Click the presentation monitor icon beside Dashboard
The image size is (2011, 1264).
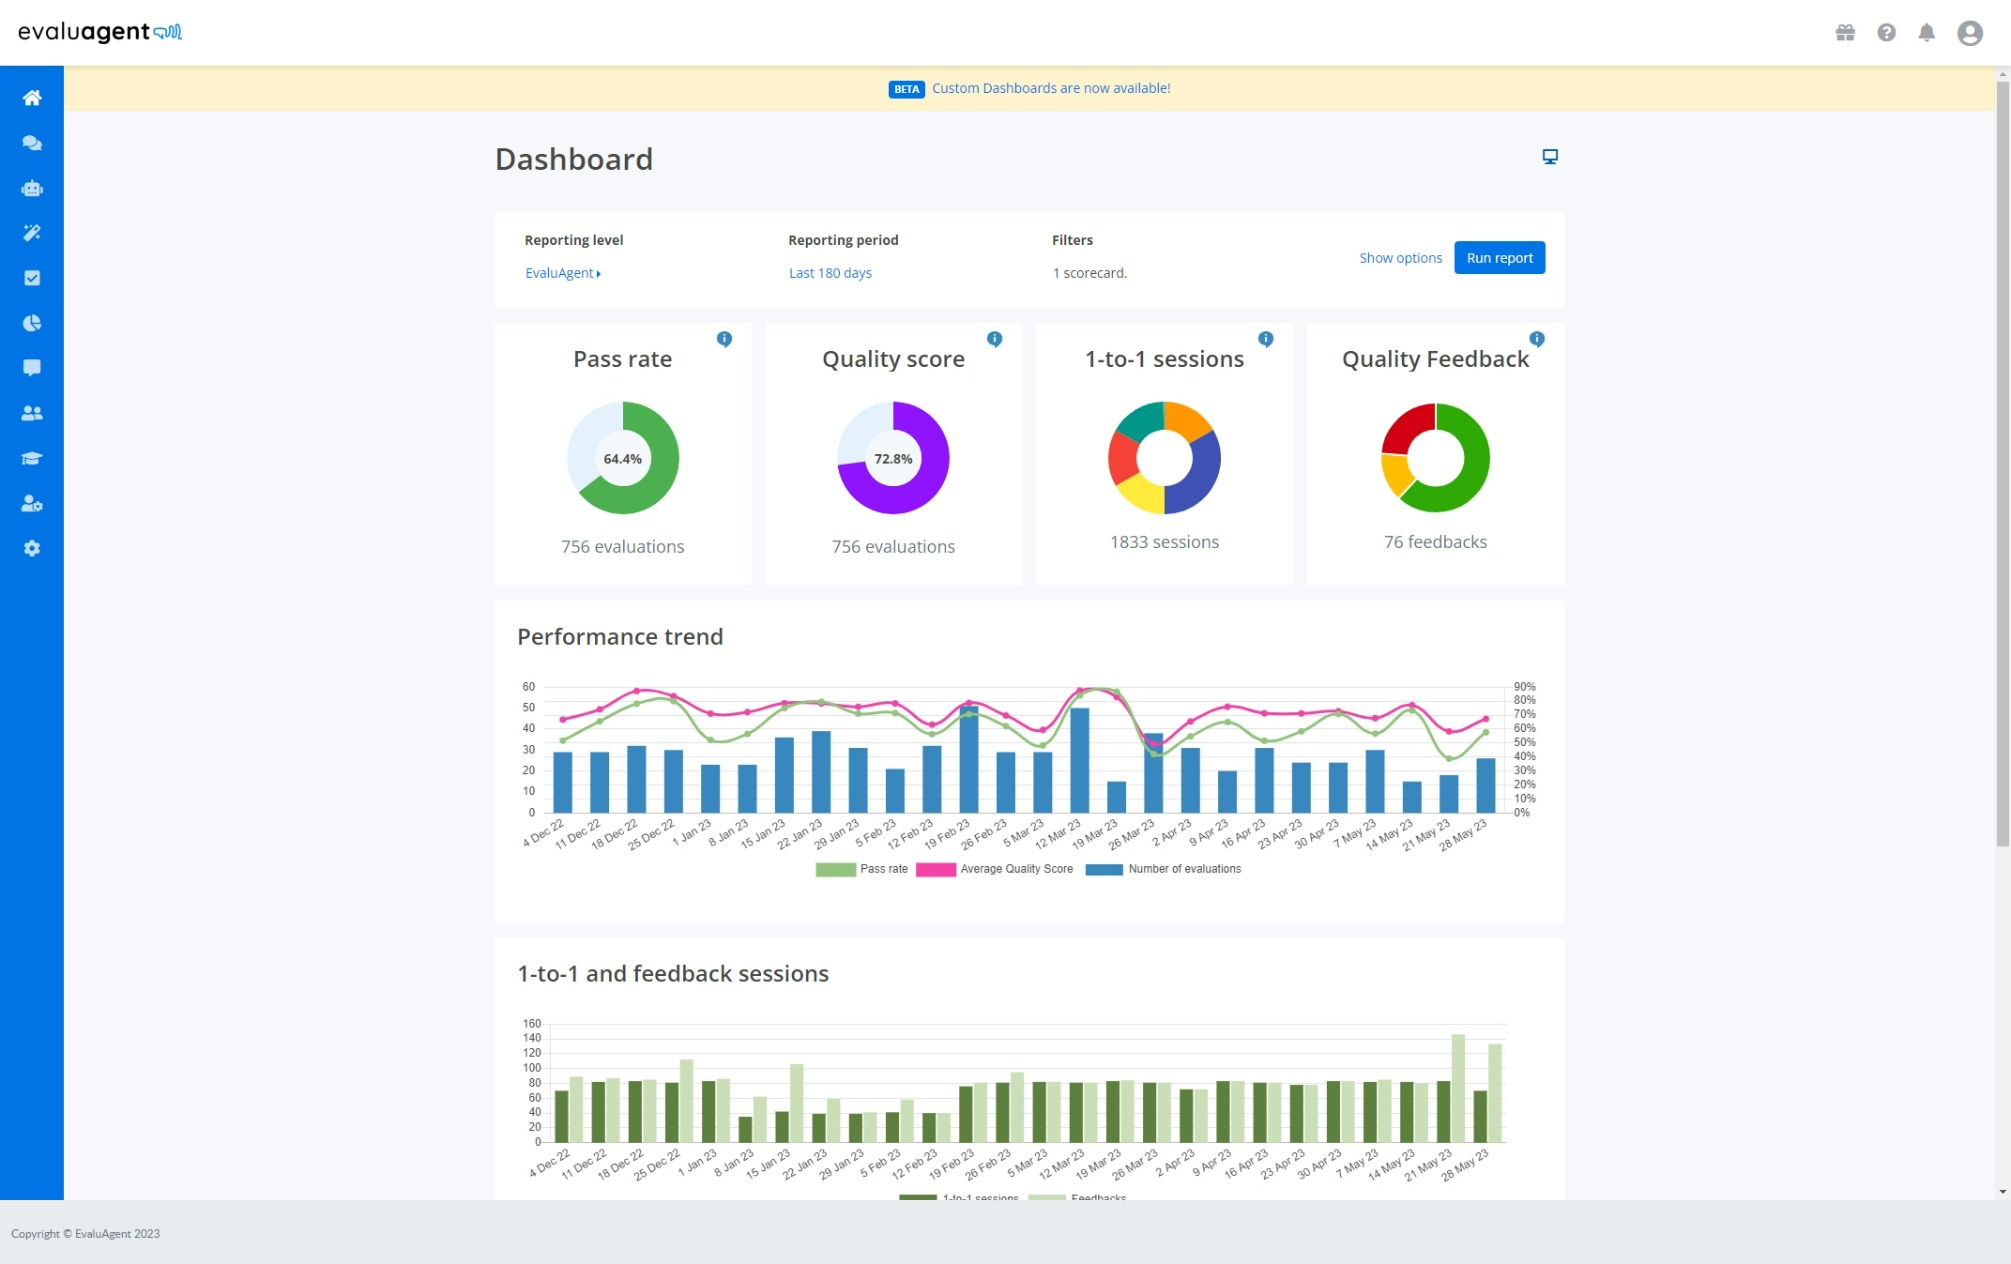[x=1549, y=157]
